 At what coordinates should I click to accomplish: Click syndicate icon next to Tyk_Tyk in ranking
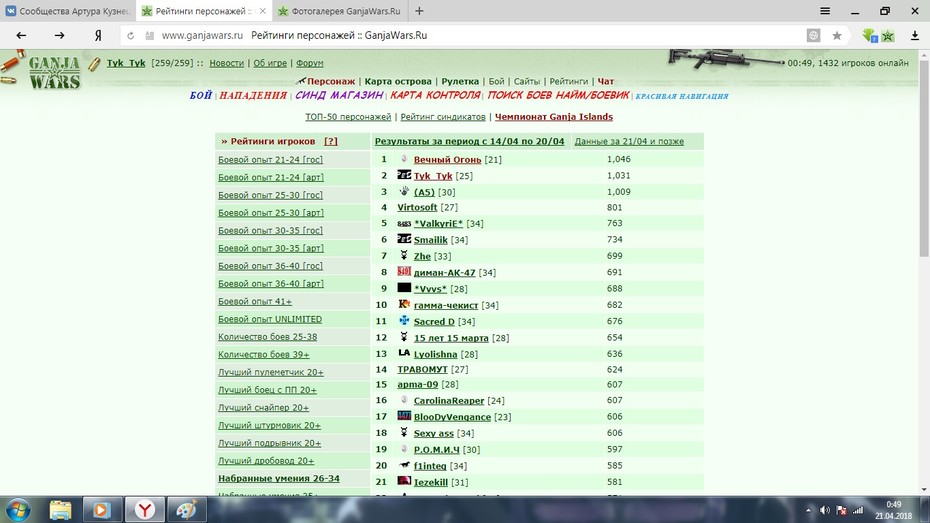coord(404,175)
